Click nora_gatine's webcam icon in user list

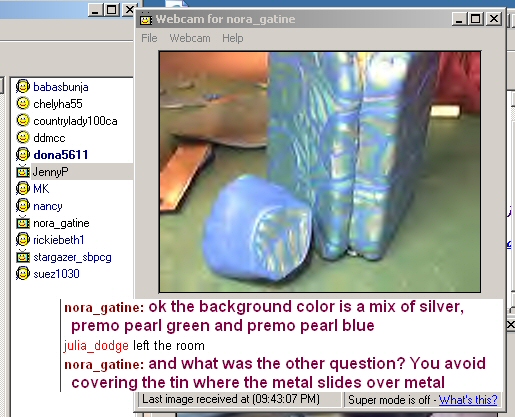(23, 223)
